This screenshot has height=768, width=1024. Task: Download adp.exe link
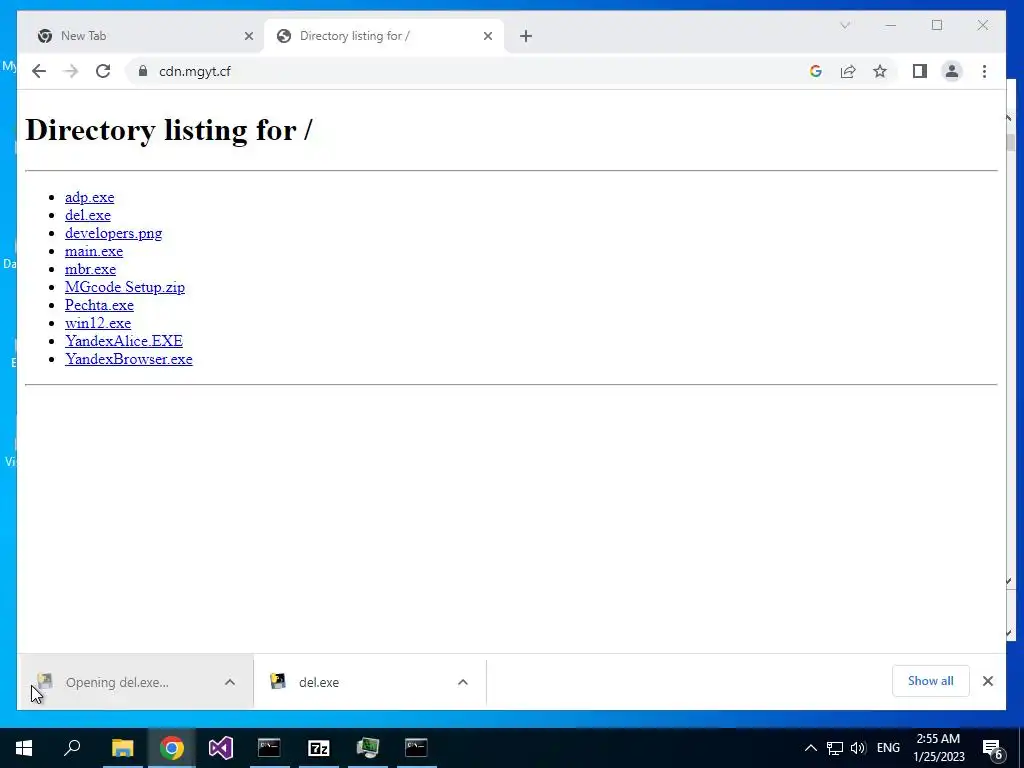[89, 197]
